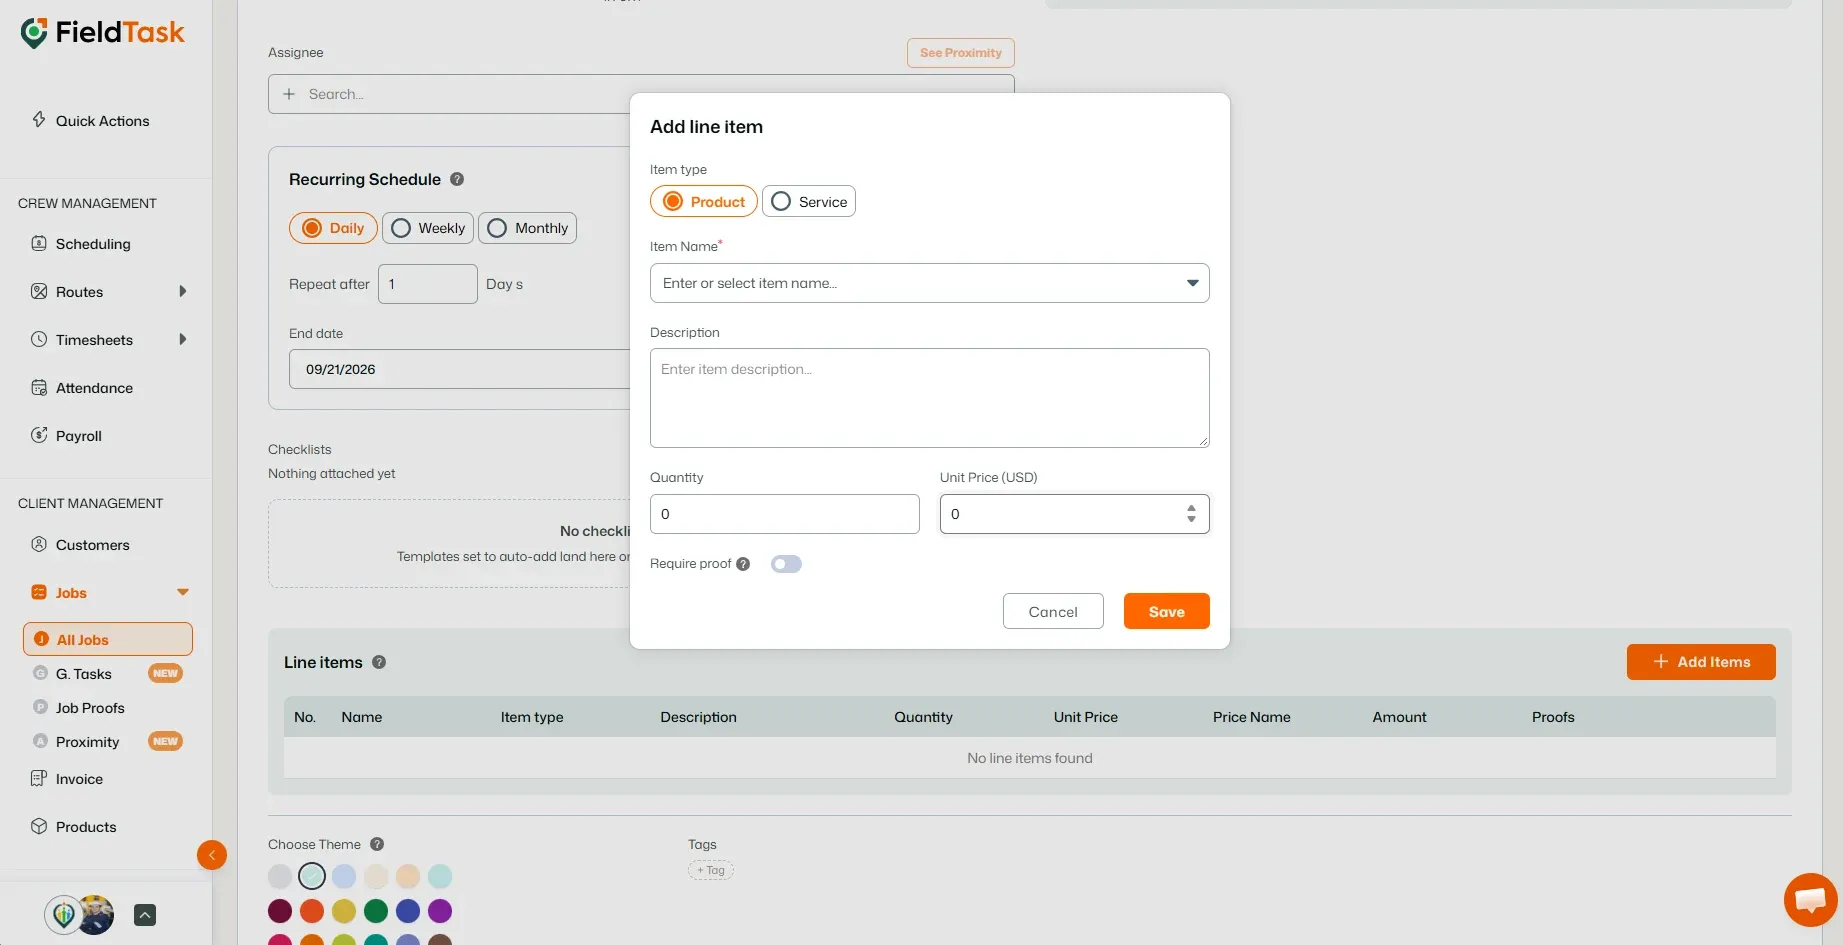Click the Unit Price stepper arrows

point(1191,514)
